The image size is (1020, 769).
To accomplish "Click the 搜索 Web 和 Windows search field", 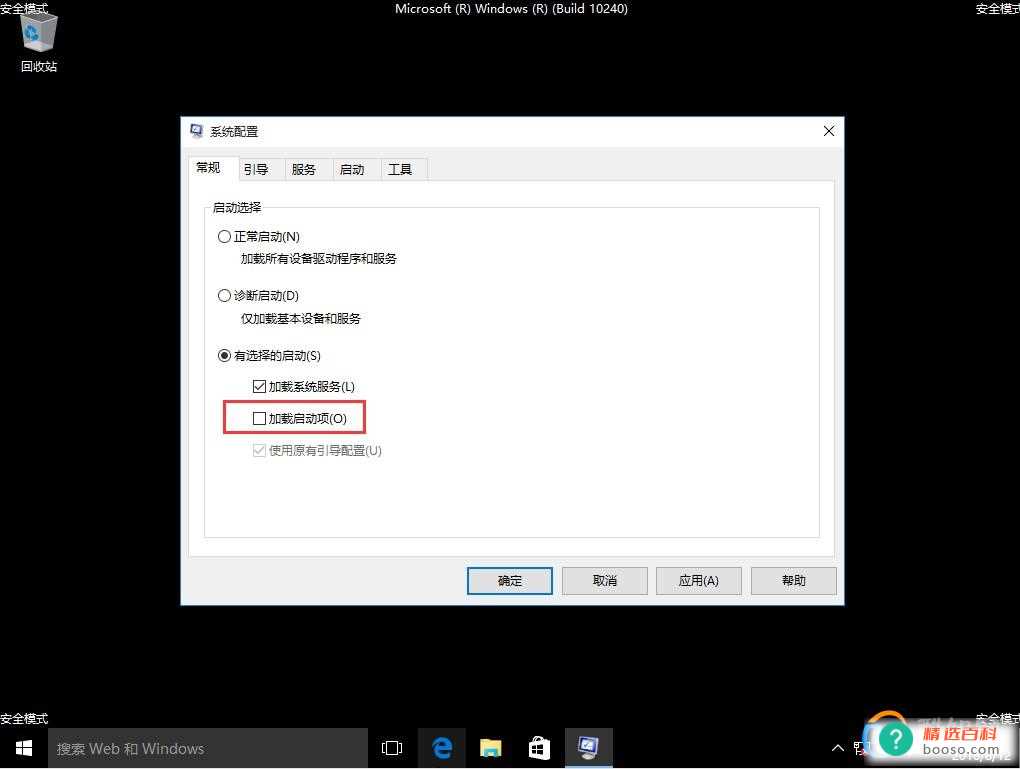I will coord(200,747).
